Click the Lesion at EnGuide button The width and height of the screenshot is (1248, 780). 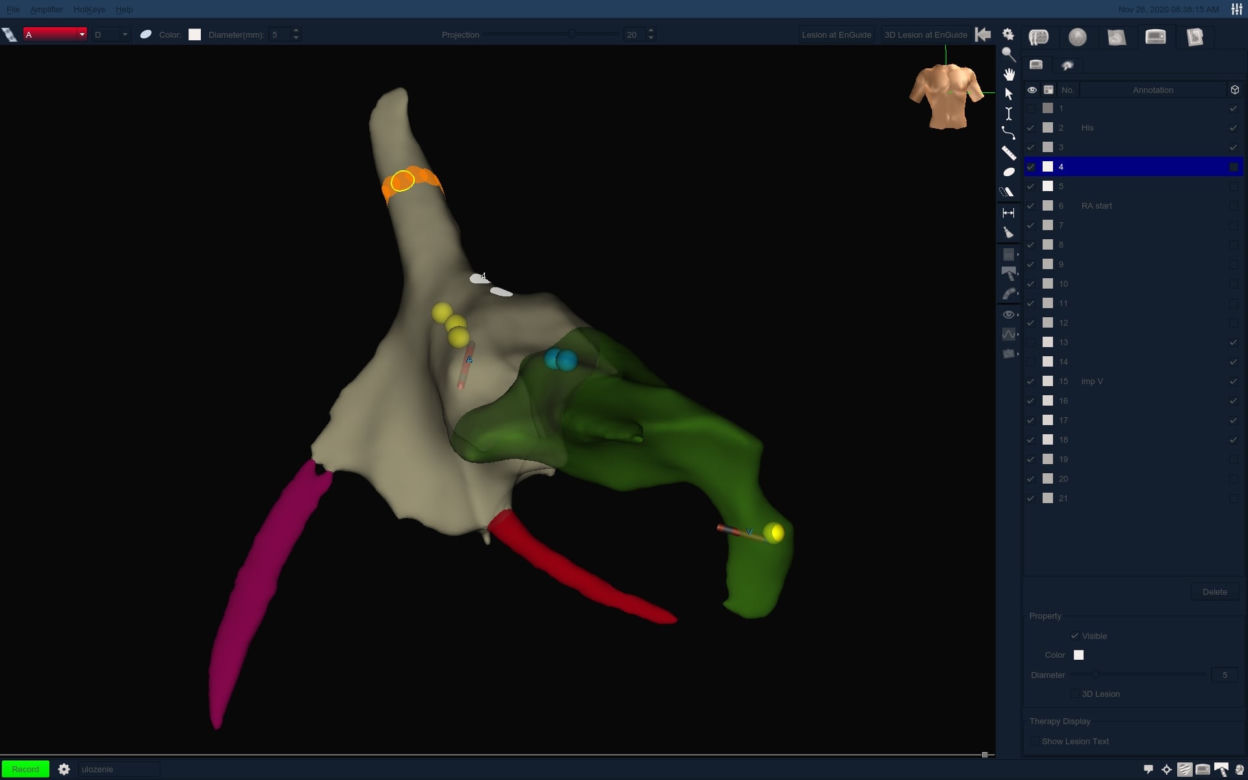835,35
